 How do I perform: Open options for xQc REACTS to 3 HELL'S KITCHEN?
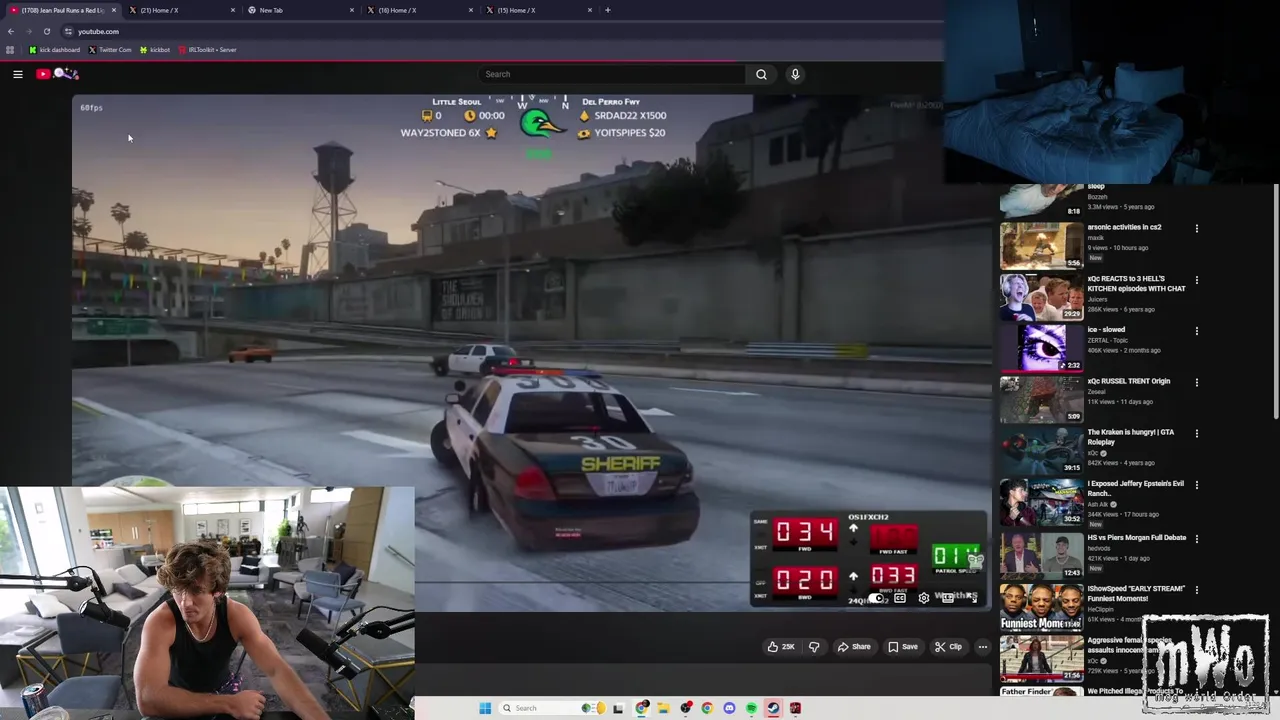(x=1196, y=280)
